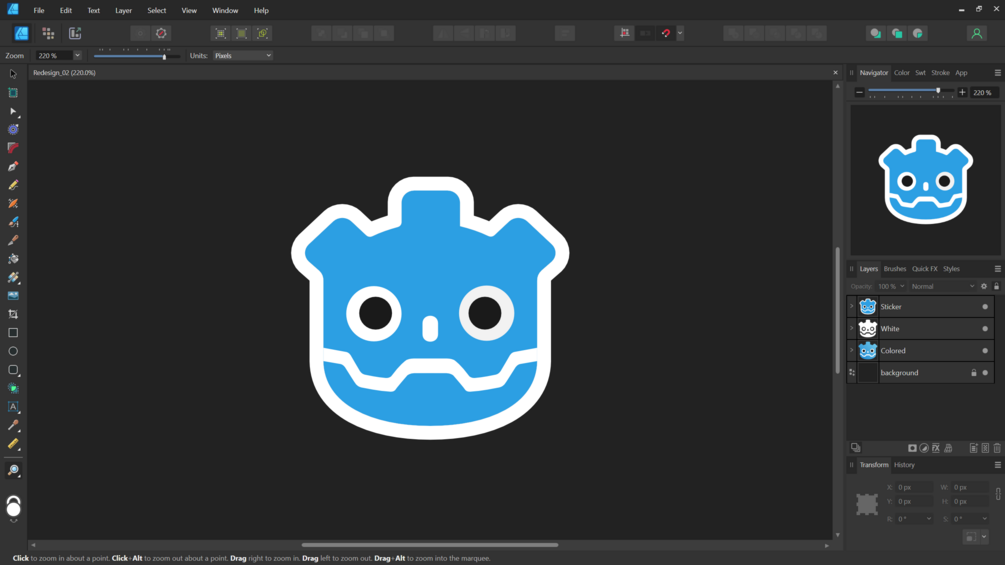Viewport: 1005px width, 565px height.
Task: Switch to Export Persona
Action: [x=75, y=33]
